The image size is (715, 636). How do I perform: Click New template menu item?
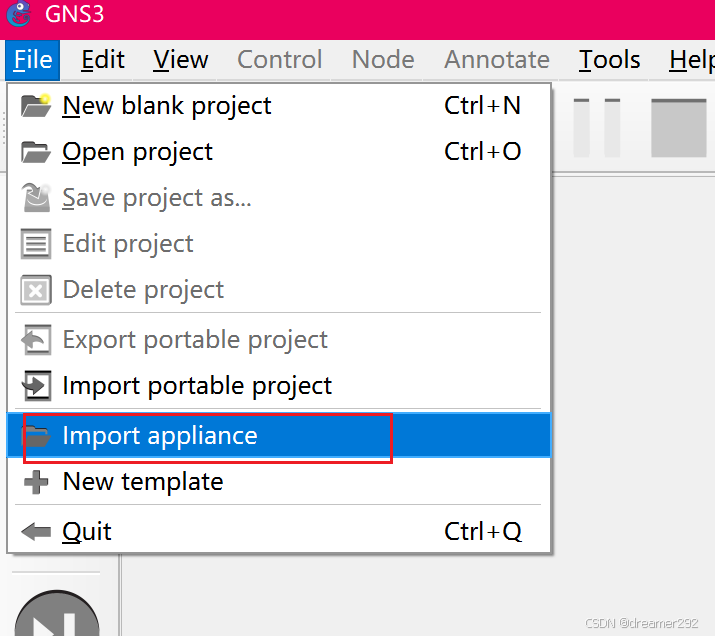tap(143, 482)
